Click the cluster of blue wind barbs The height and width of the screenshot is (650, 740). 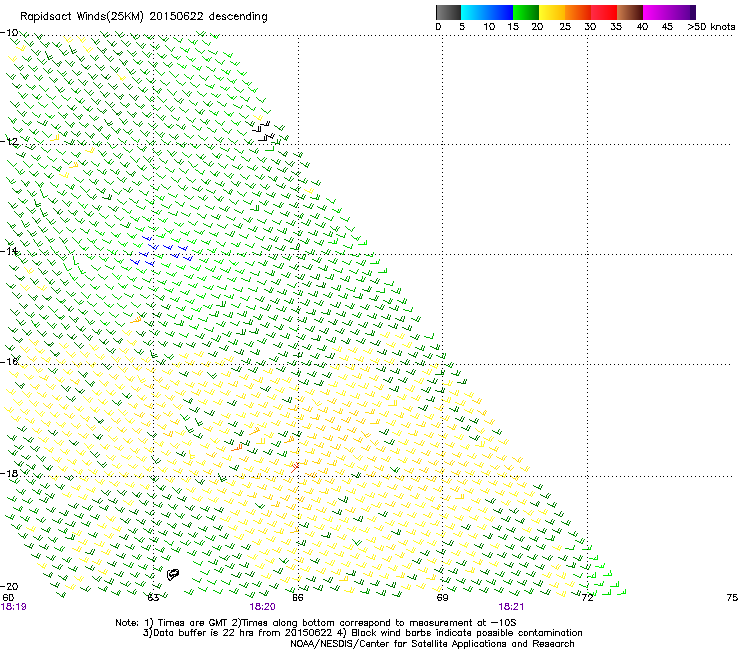pos(161,251)
